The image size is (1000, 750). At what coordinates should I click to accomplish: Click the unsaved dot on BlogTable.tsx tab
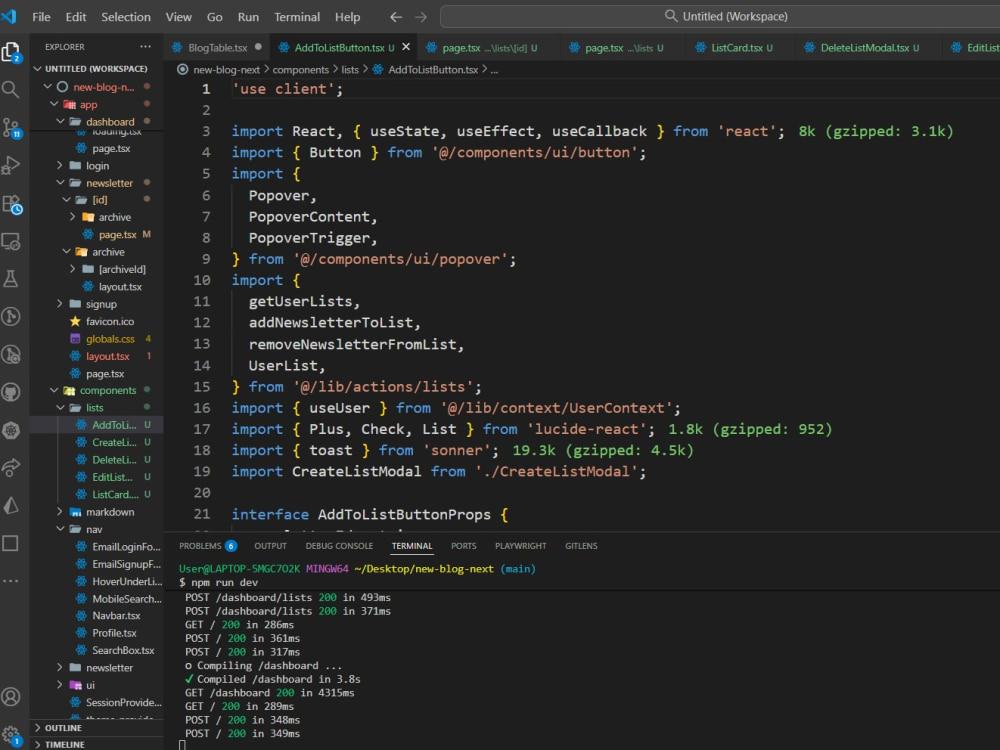coord(258,47)
